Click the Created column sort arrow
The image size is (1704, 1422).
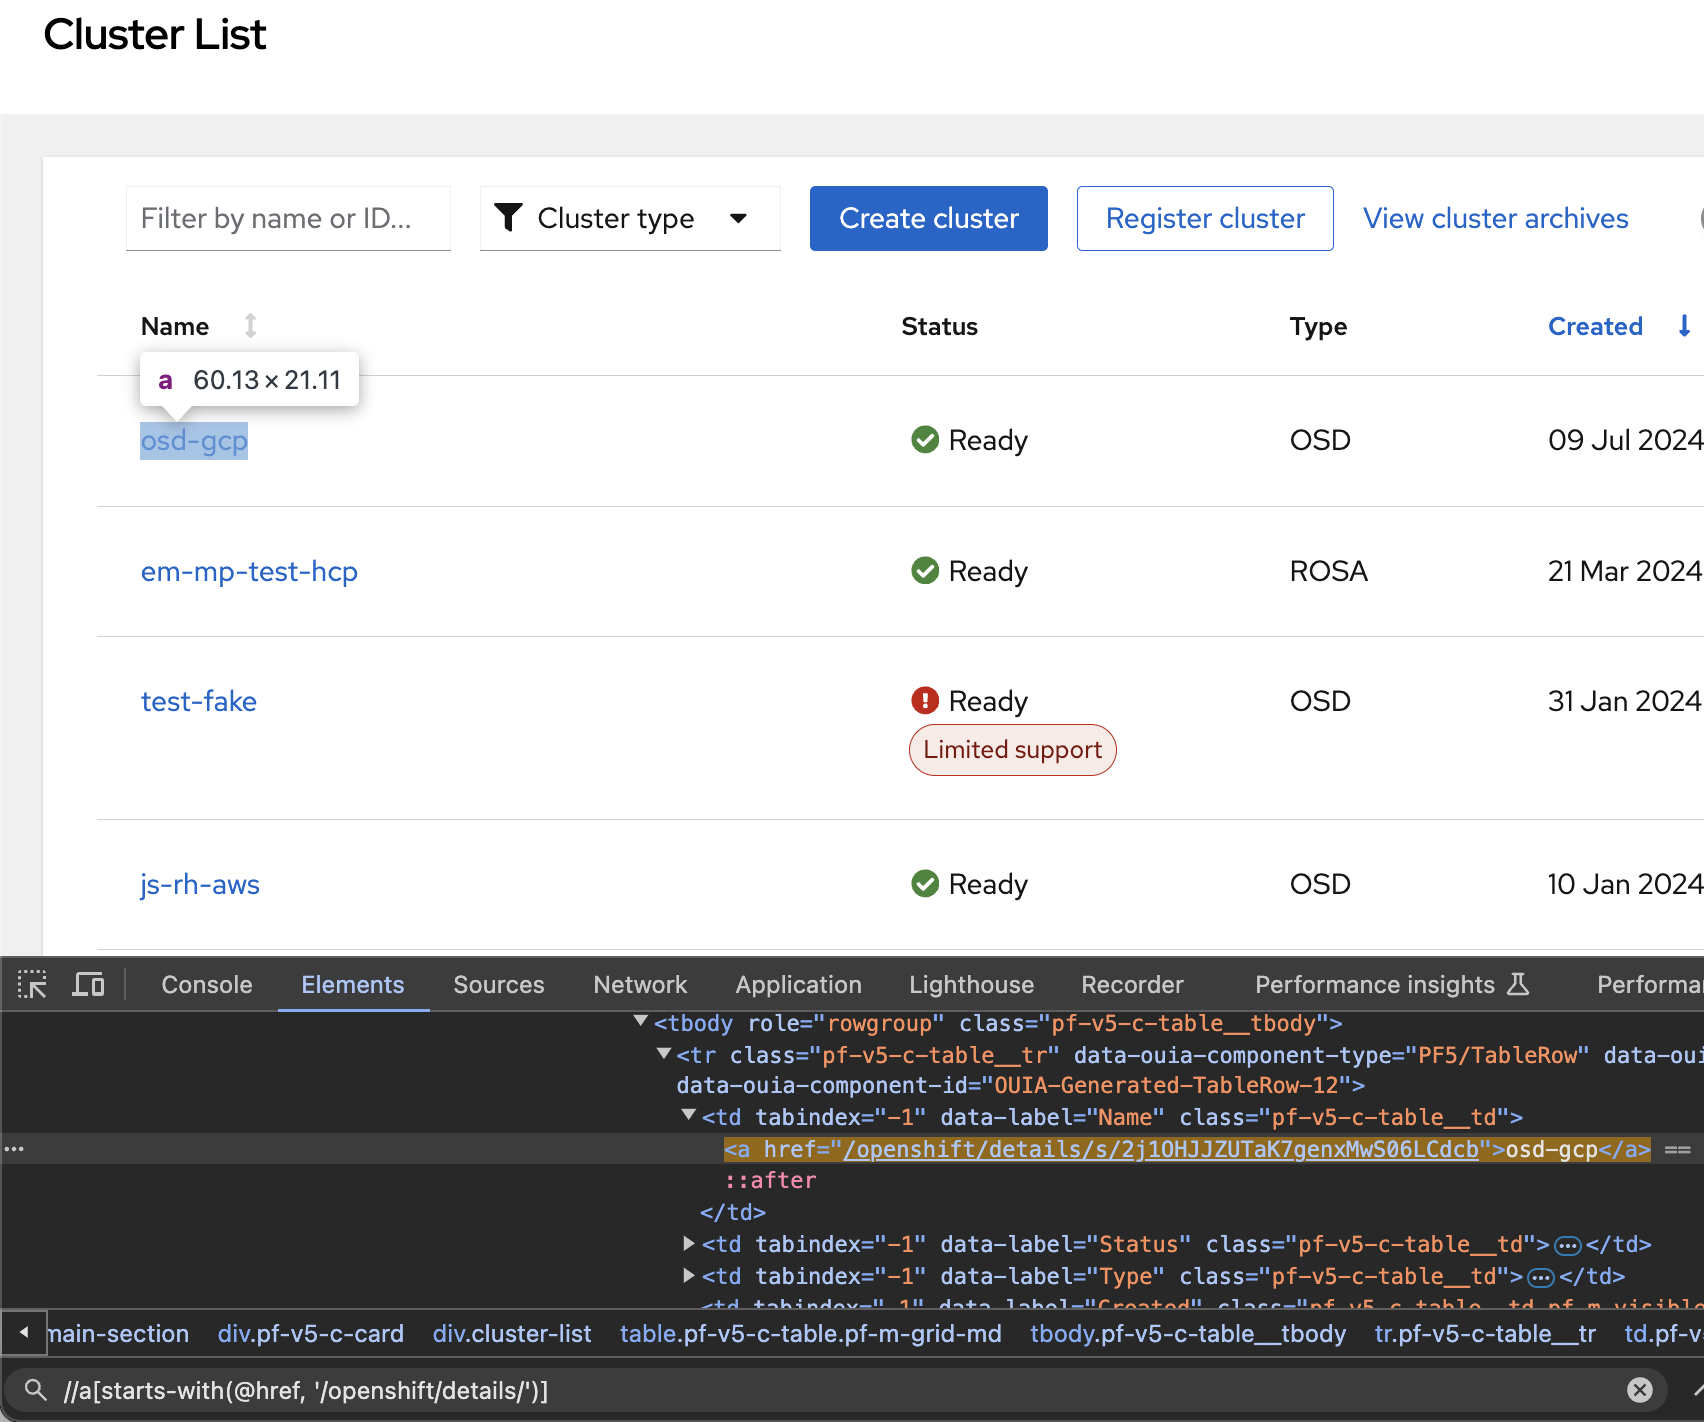pos(1684,326)
